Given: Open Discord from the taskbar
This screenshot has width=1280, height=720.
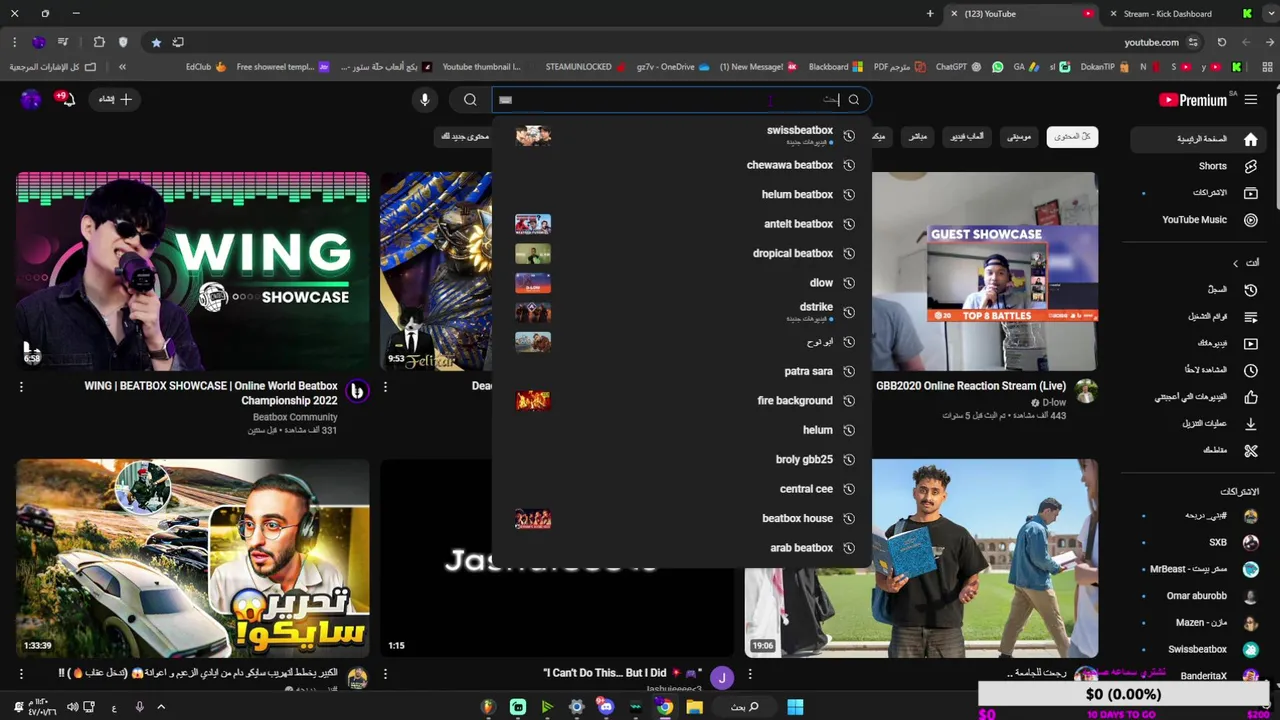Looking at the screenshot, I should click(606, 707).
